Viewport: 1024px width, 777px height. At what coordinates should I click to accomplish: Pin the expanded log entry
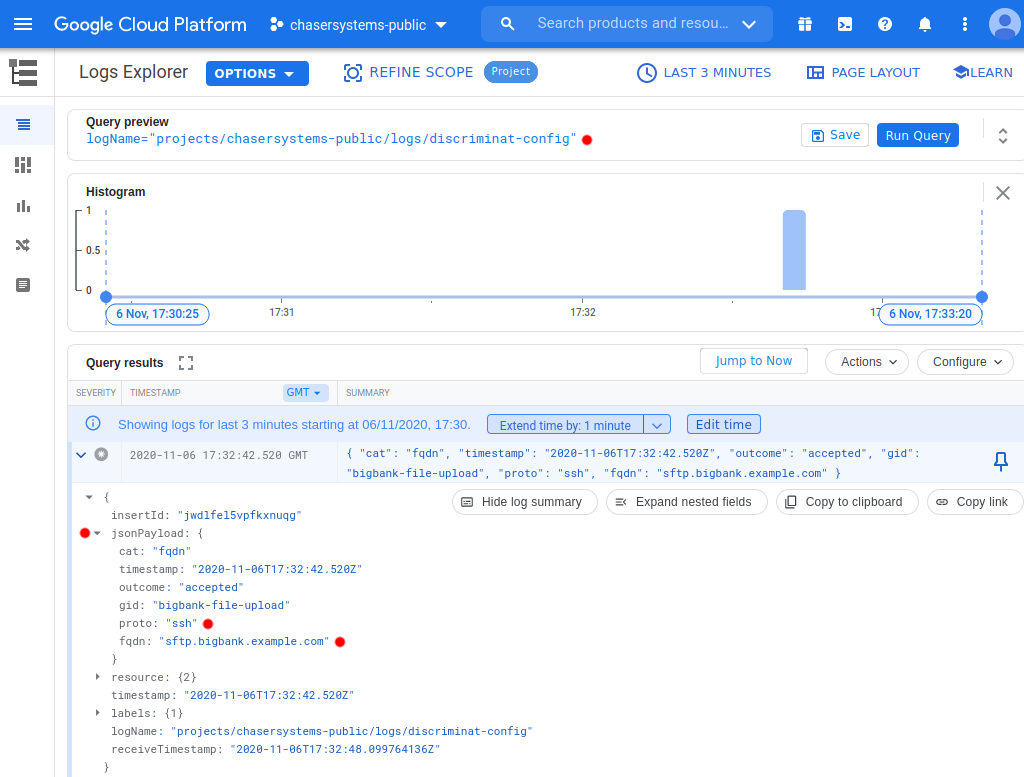point(1001,462)
